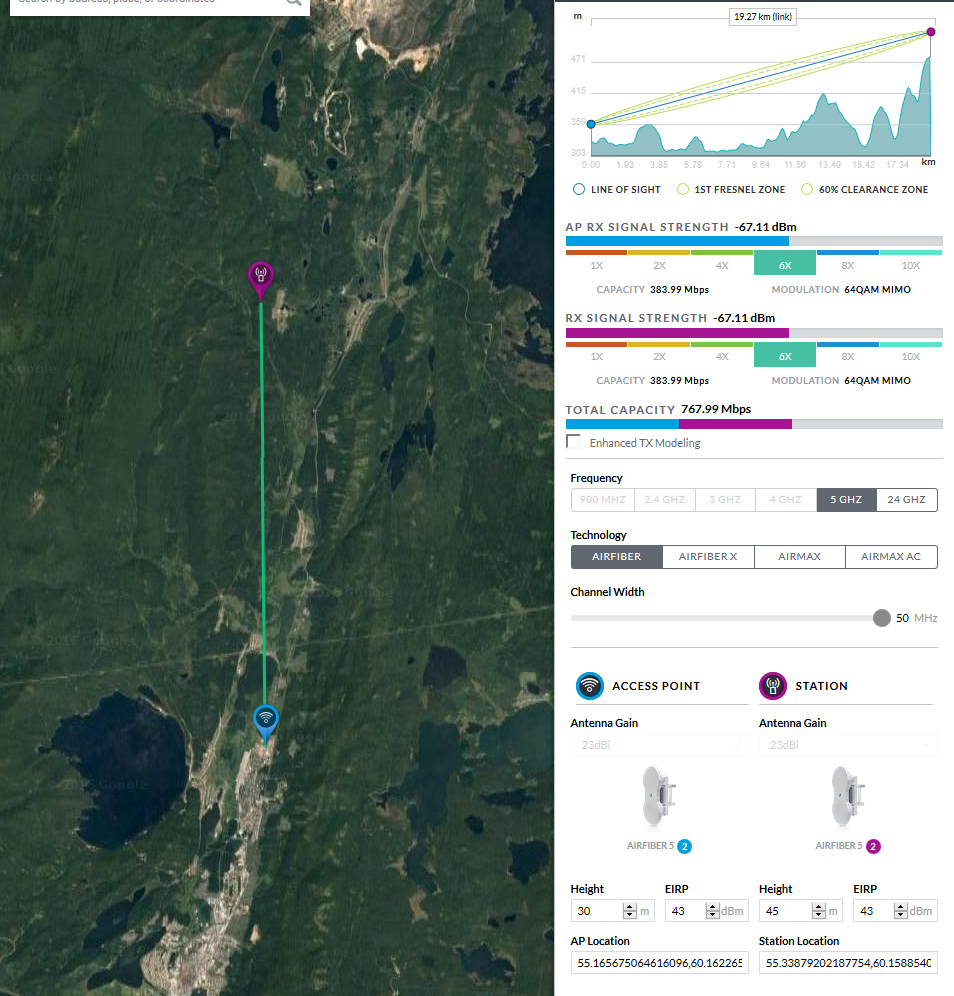Image resolution: width=954 pixels, height=996 pixels.
Task: Click the purple Station antenna icon
Action: [x=773, y=686]
